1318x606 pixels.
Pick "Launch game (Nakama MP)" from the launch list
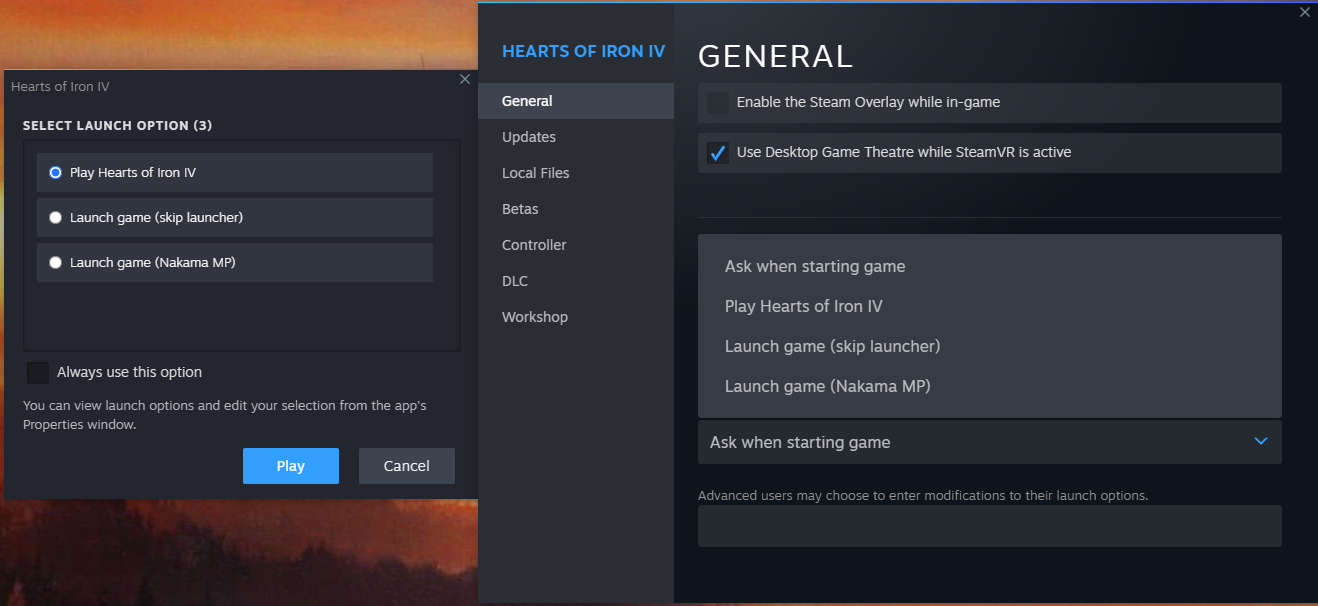(x=830, y=386)
